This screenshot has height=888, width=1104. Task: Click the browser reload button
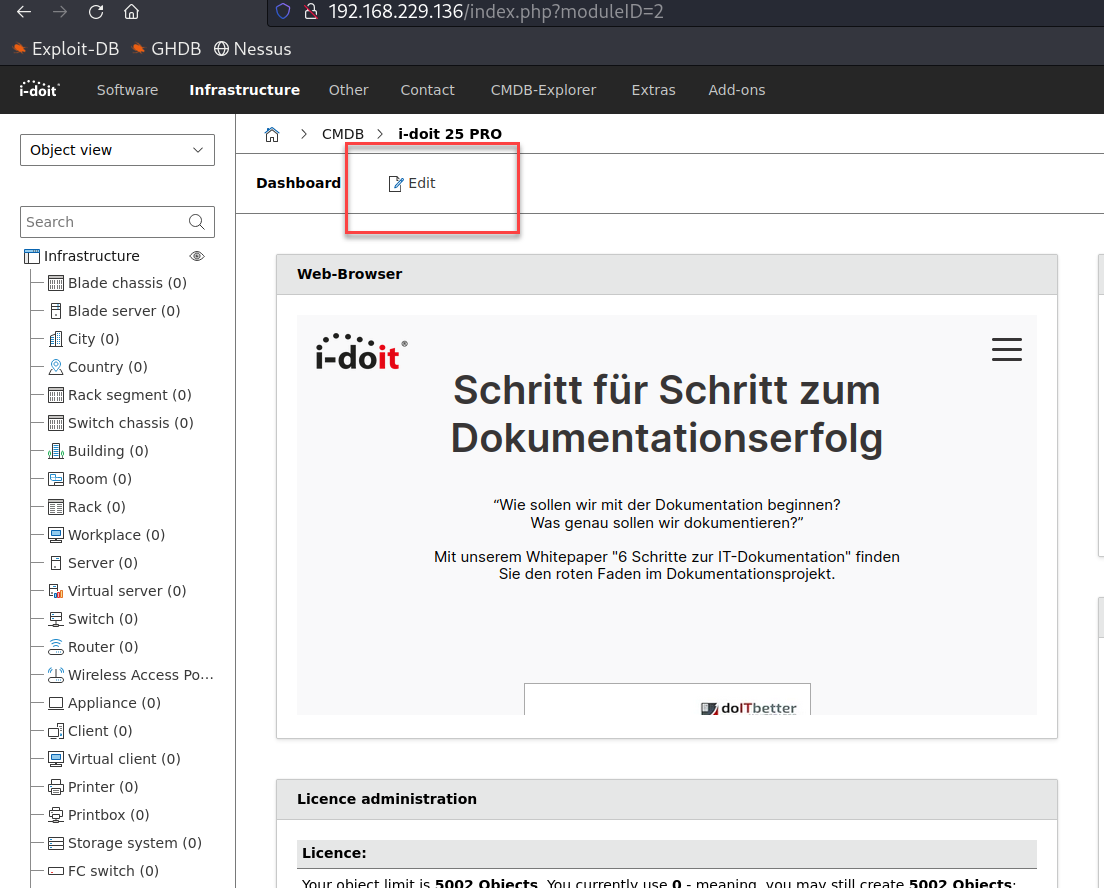click(x=96, y=11)
